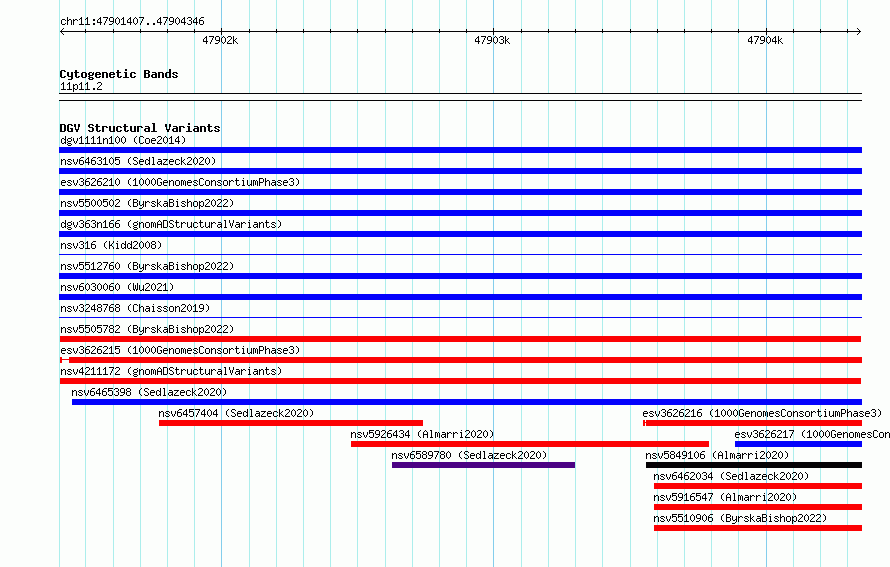Click the DGV Structural Variants track title
The height and width of the screenshot is (567, 890).
tap(140, 128)
